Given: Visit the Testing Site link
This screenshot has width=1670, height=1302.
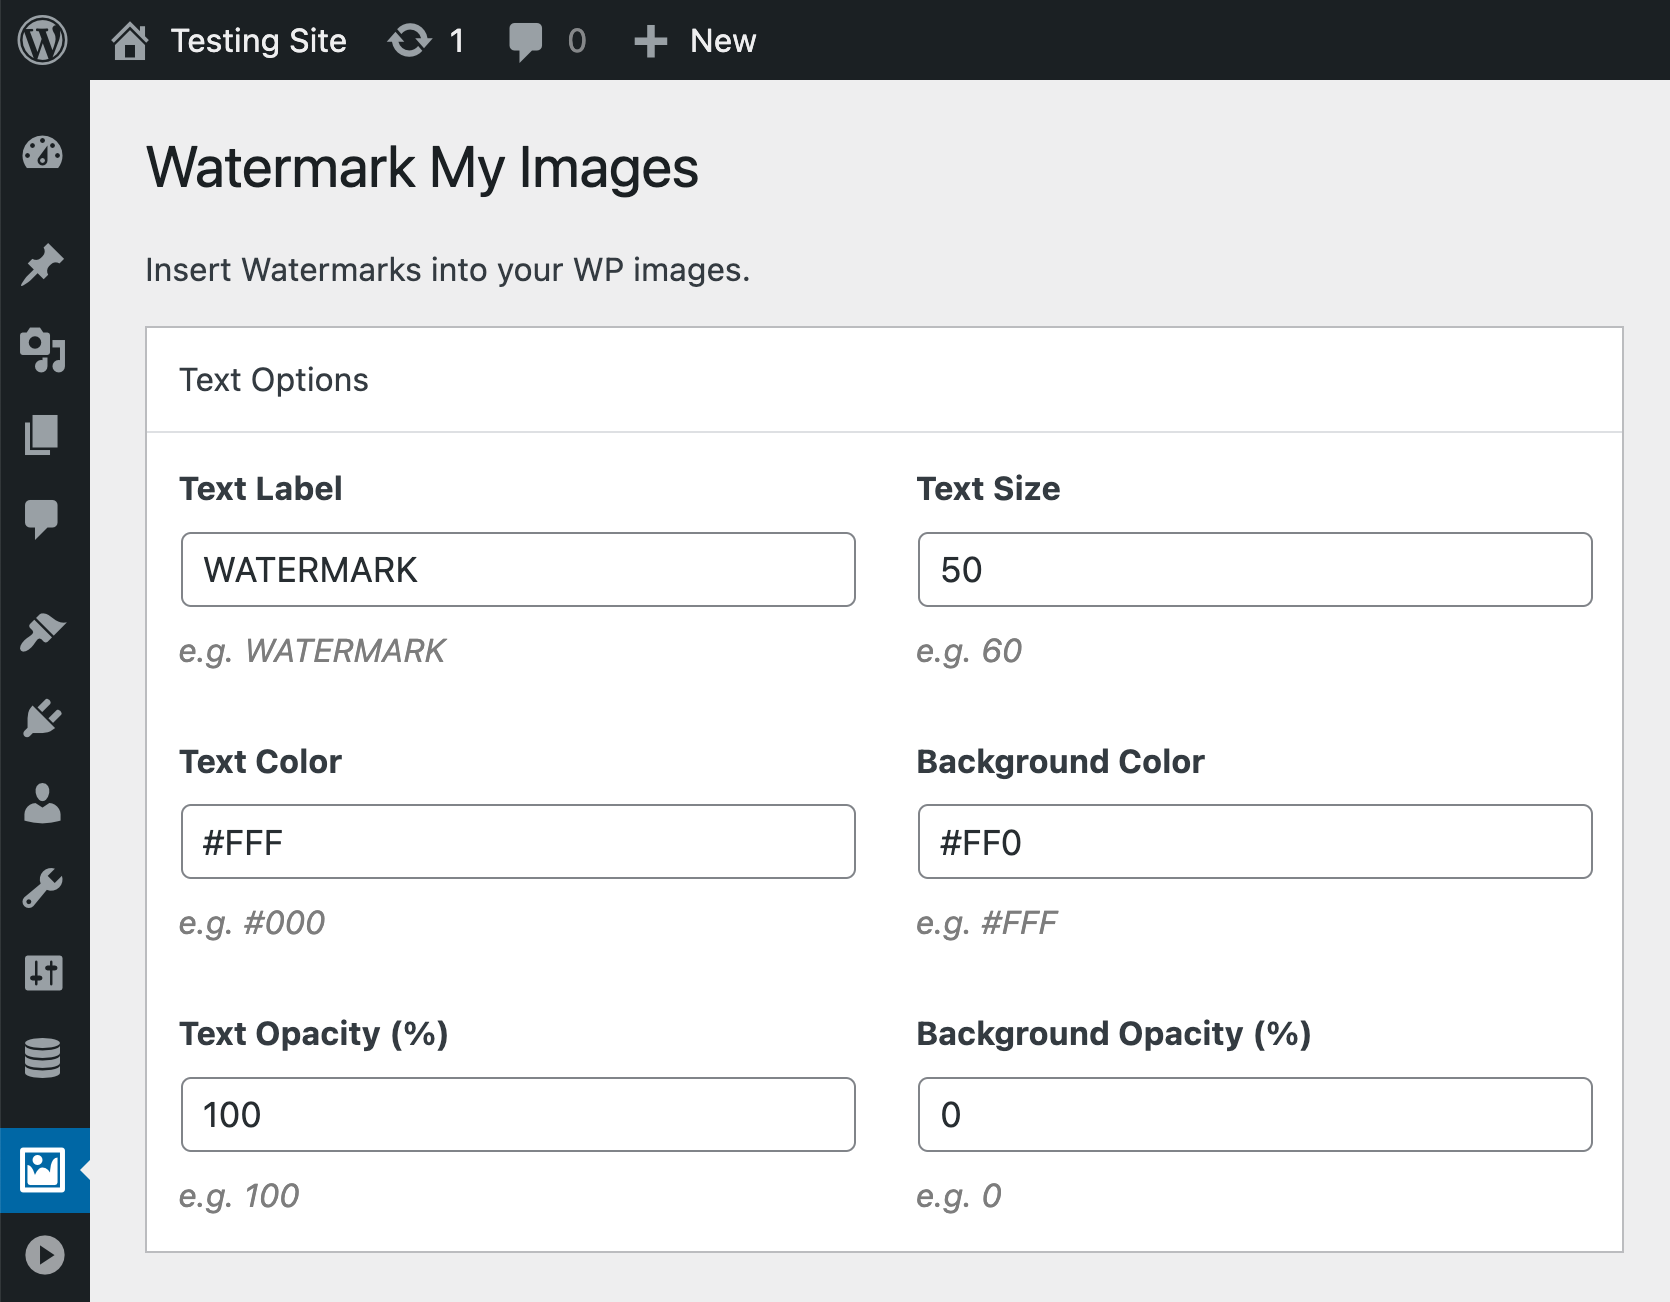Looking at the screenshot, I should coord(258,41).
